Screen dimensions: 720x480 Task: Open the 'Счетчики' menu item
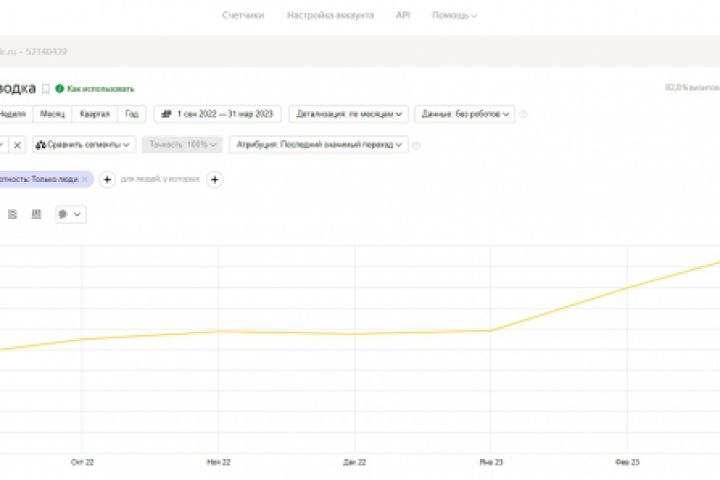[x=243, y=16]
